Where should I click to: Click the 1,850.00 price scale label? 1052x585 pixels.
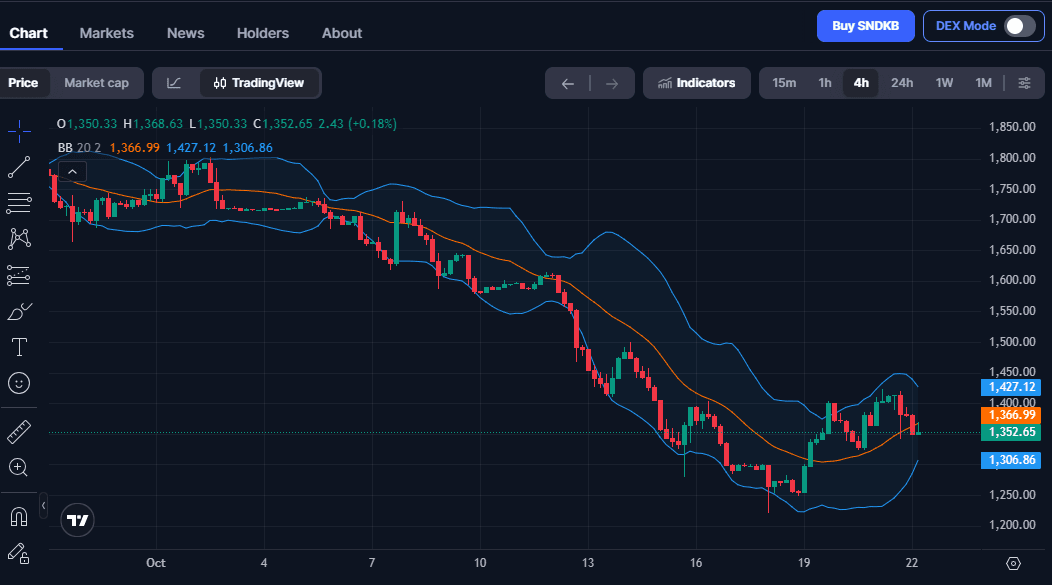coord(1012,127)
